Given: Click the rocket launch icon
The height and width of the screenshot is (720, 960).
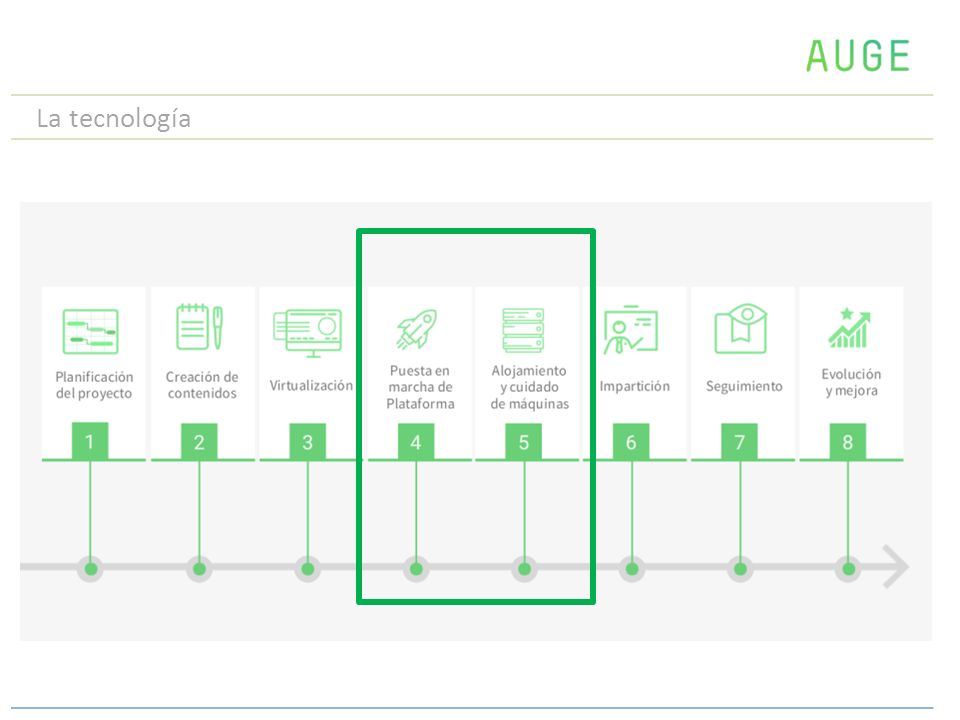Looking at the screenshot, I should [x=416, y=329].
